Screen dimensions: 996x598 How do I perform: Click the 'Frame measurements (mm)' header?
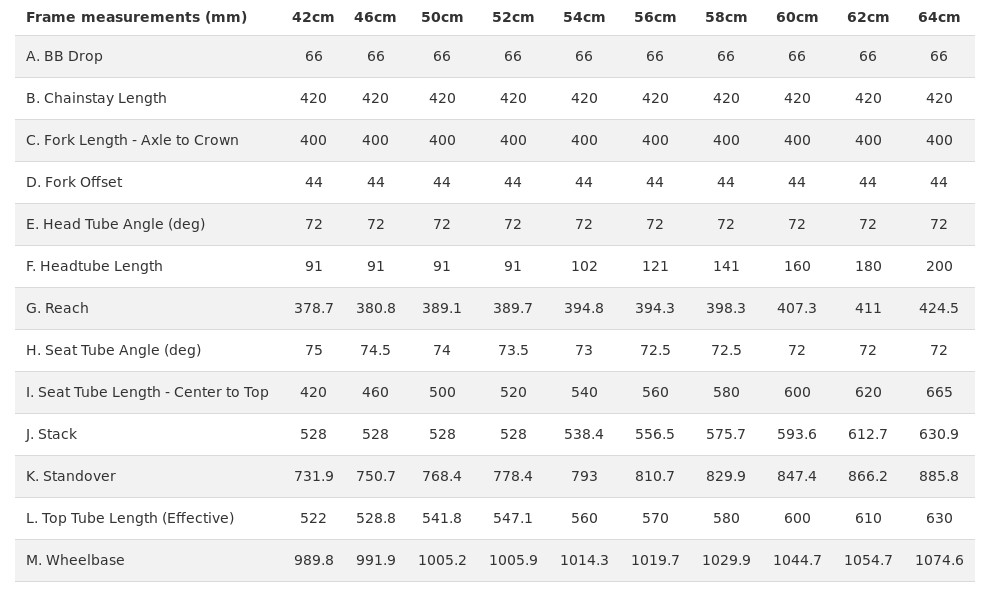coord(137,17)
